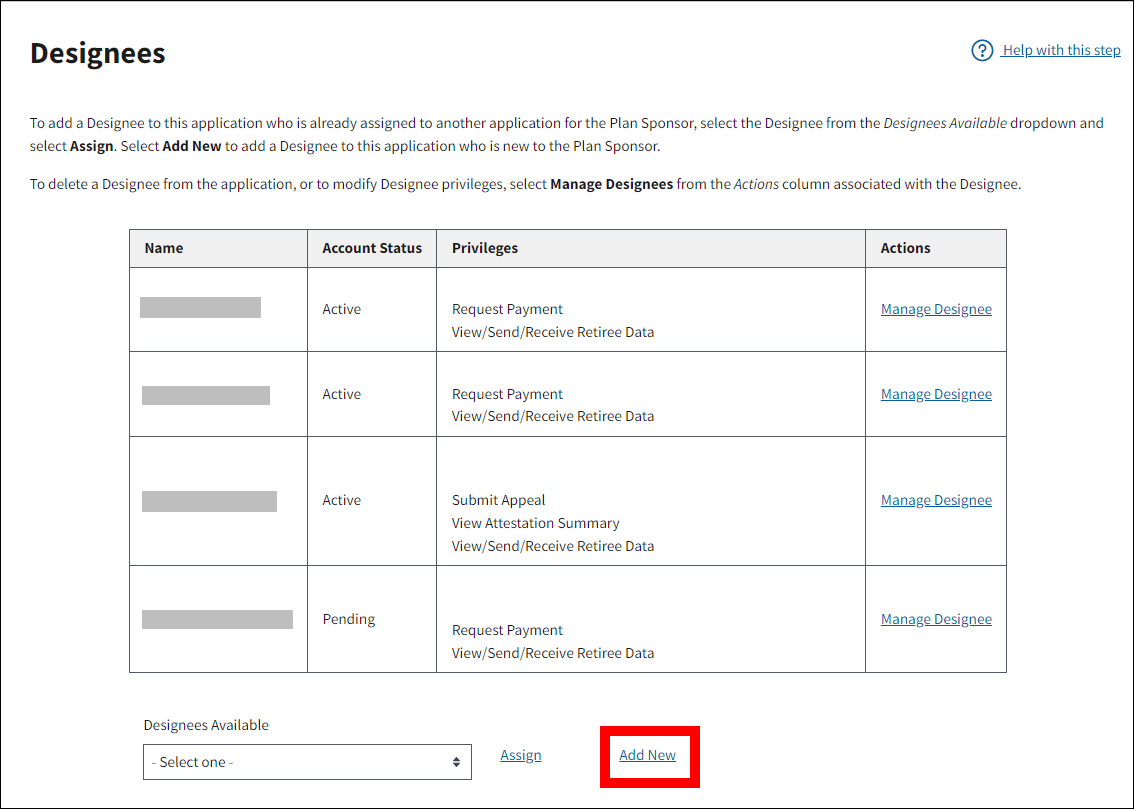
Task: Click the Account Status column header
Action: point(372,248)
